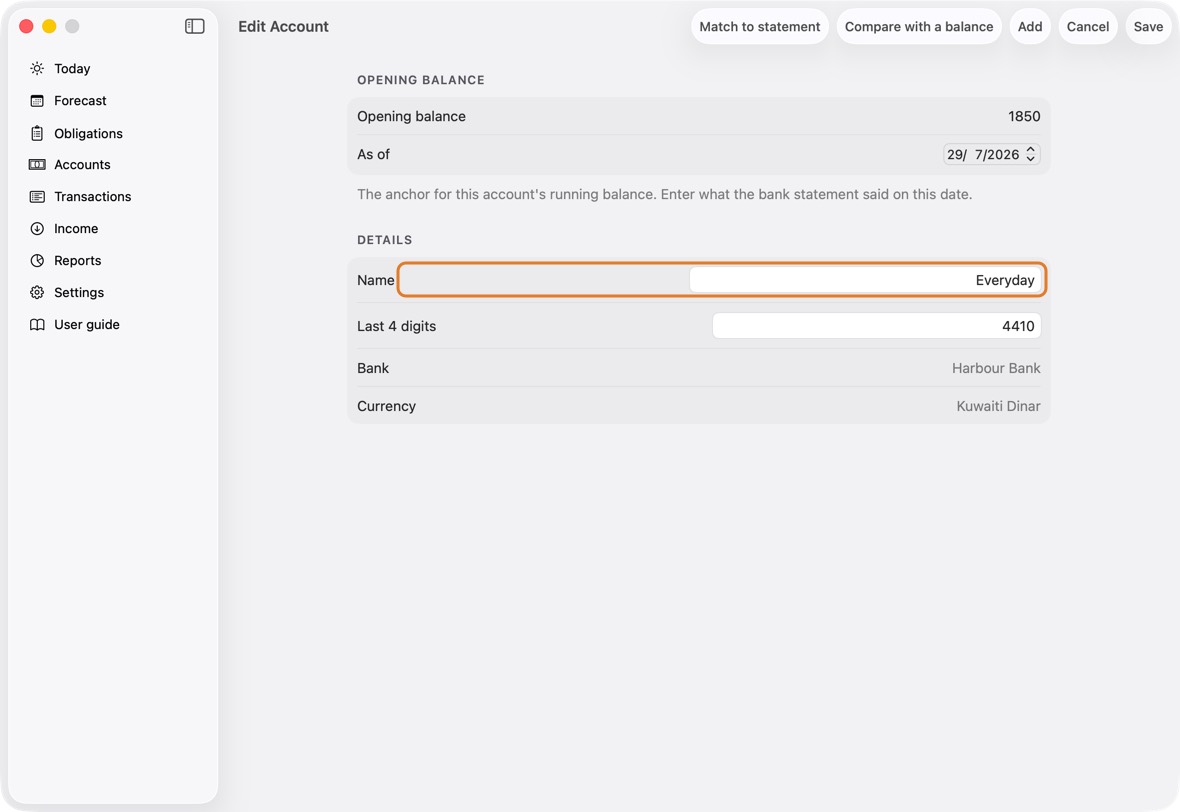
Task: Select the Income arrow icon
Action: (37, 229)
